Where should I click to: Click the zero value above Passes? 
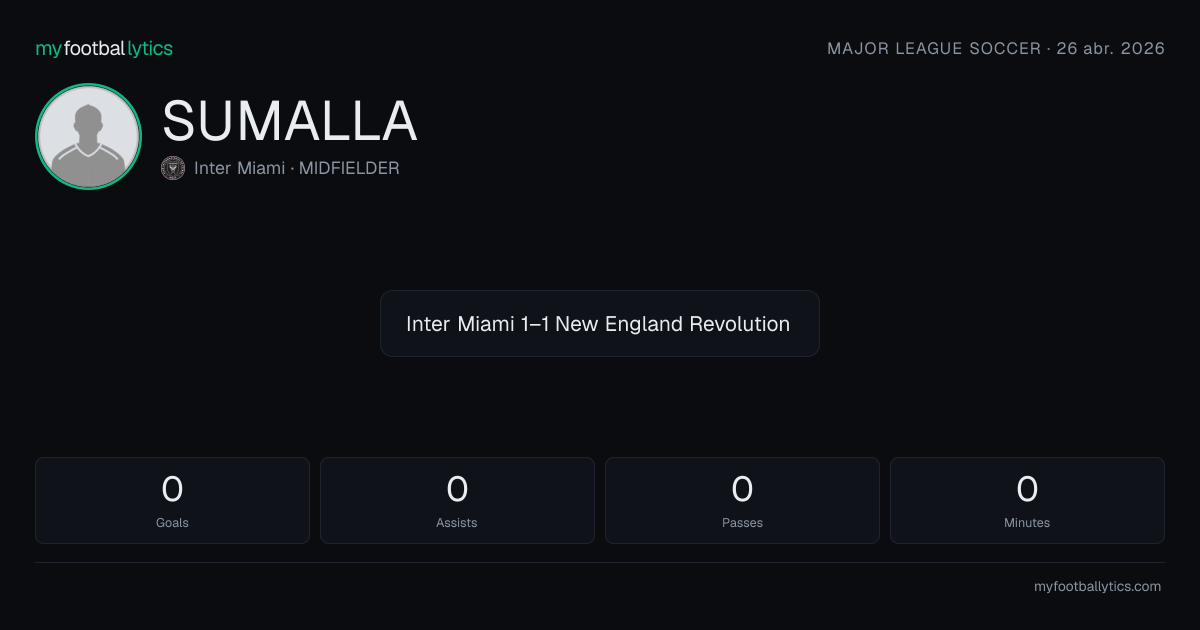click(x=742, y=489)
